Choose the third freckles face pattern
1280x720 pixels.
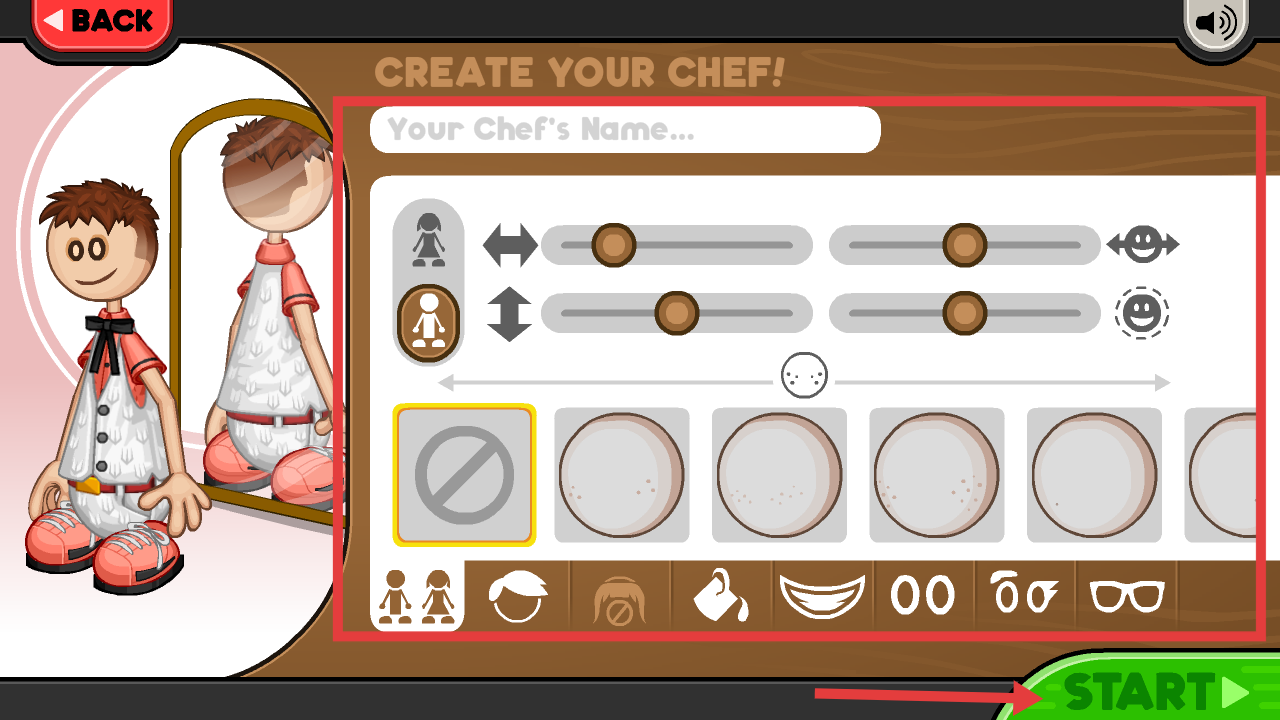[x=937, y=475]
